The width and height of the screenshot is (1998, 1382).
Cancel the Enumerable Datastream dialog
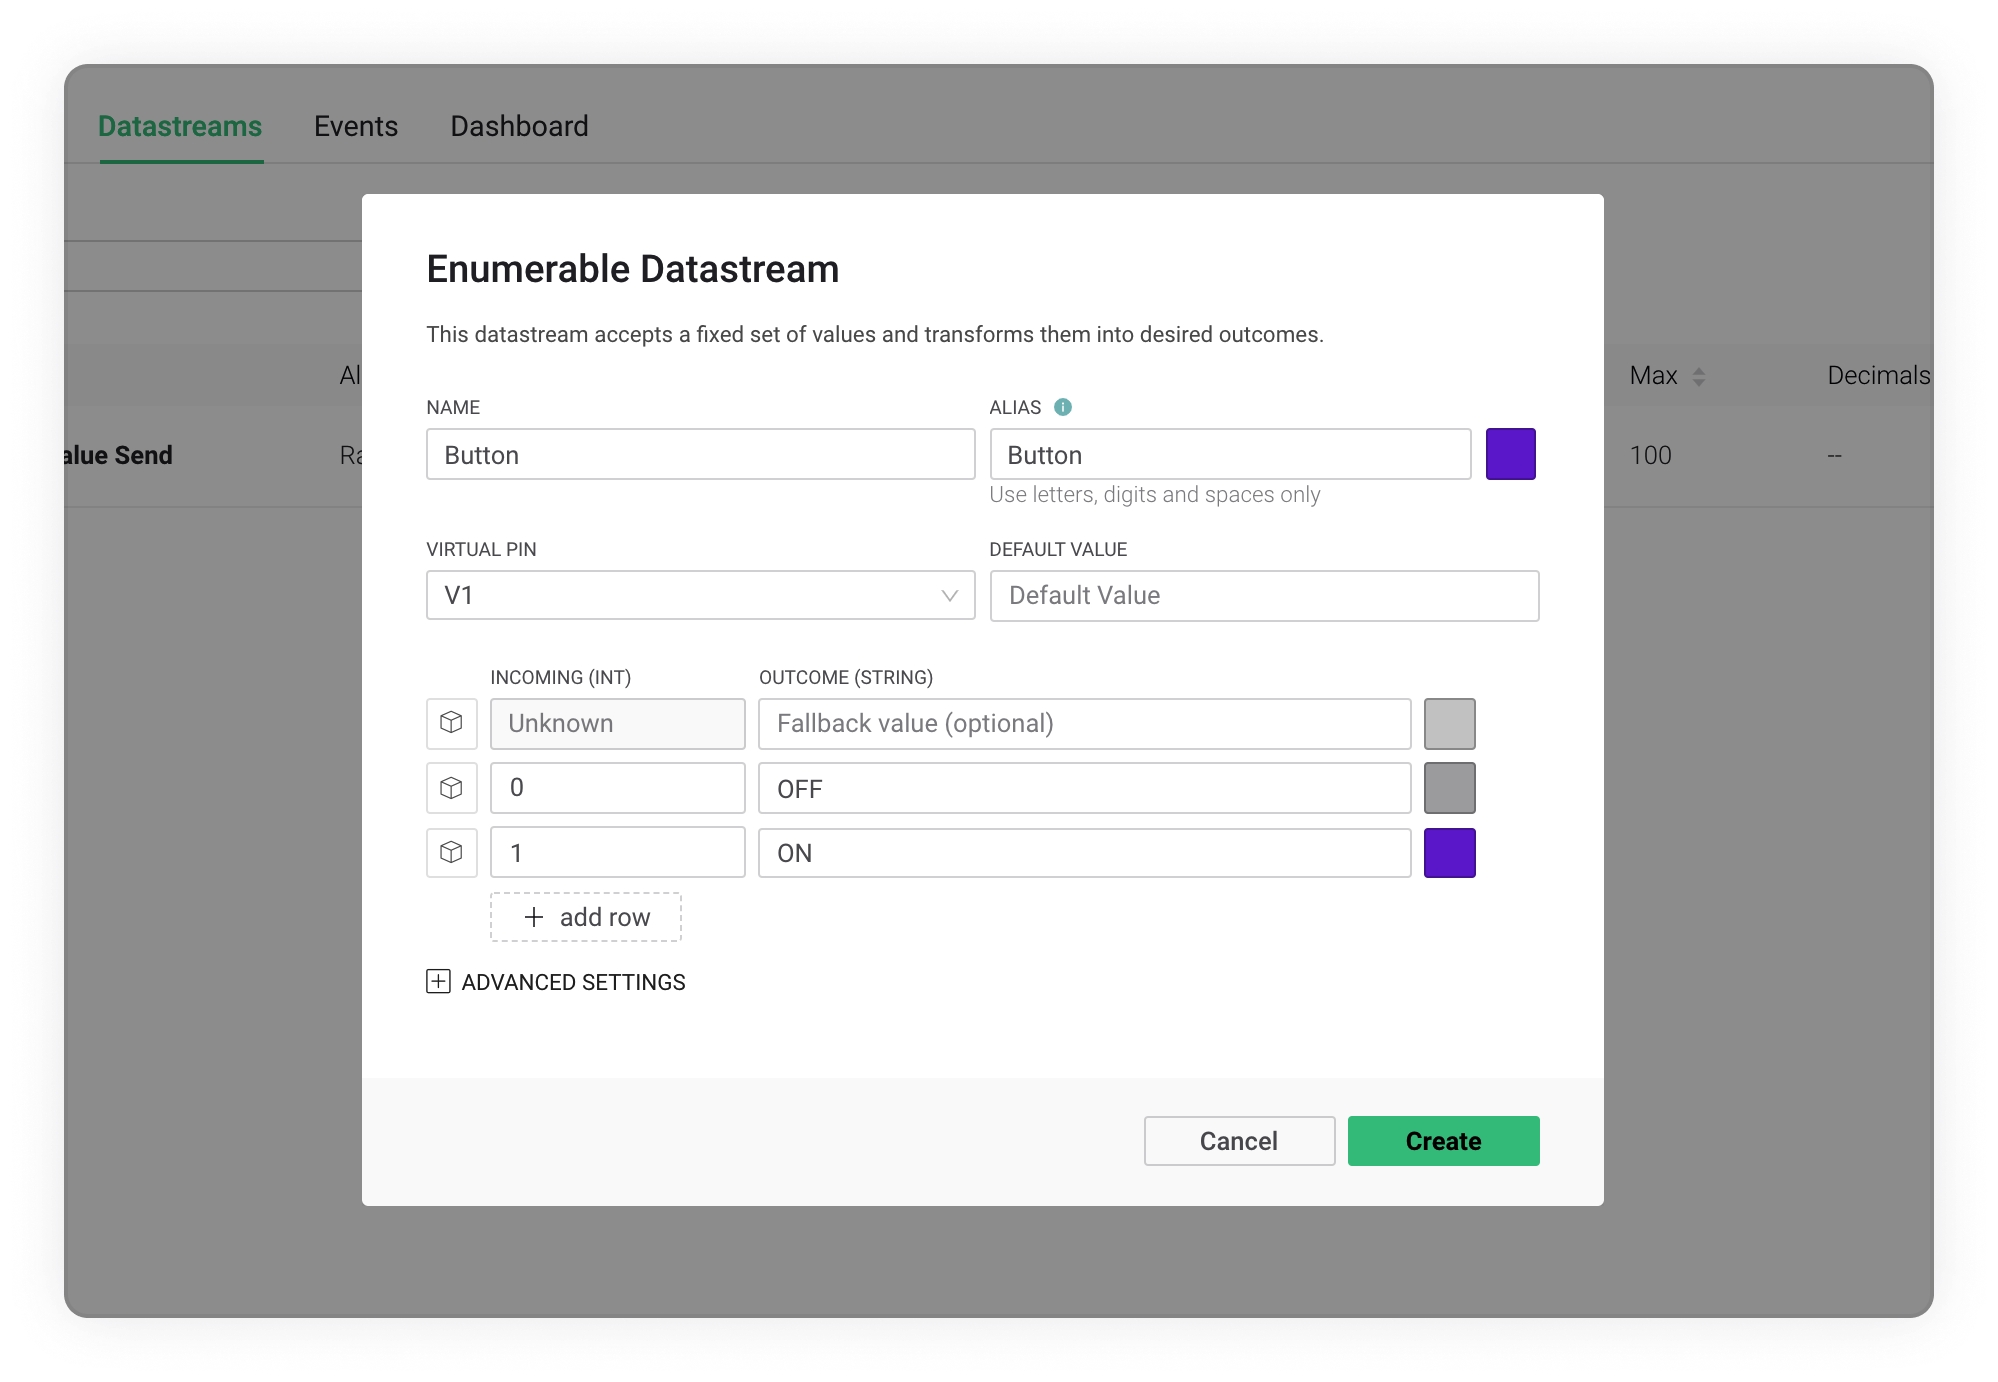point(1238,1141)
